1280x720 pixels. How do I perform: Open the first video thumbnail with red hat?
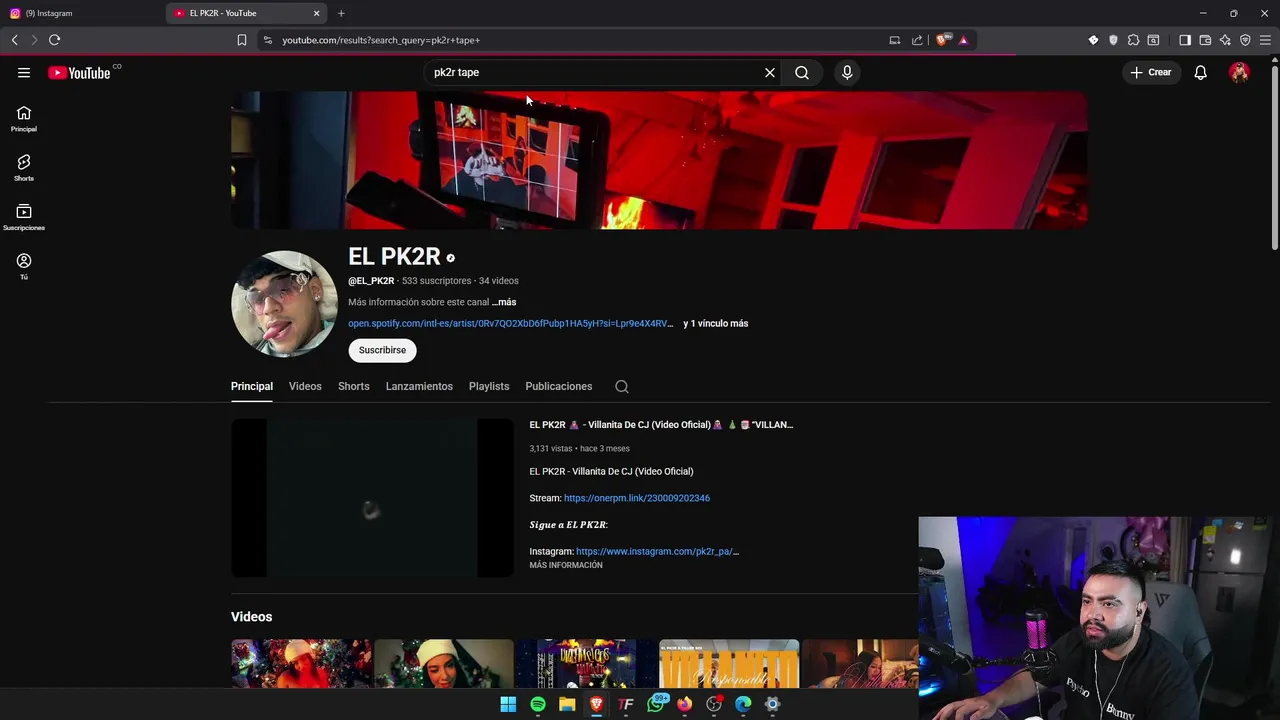(301, 664)
